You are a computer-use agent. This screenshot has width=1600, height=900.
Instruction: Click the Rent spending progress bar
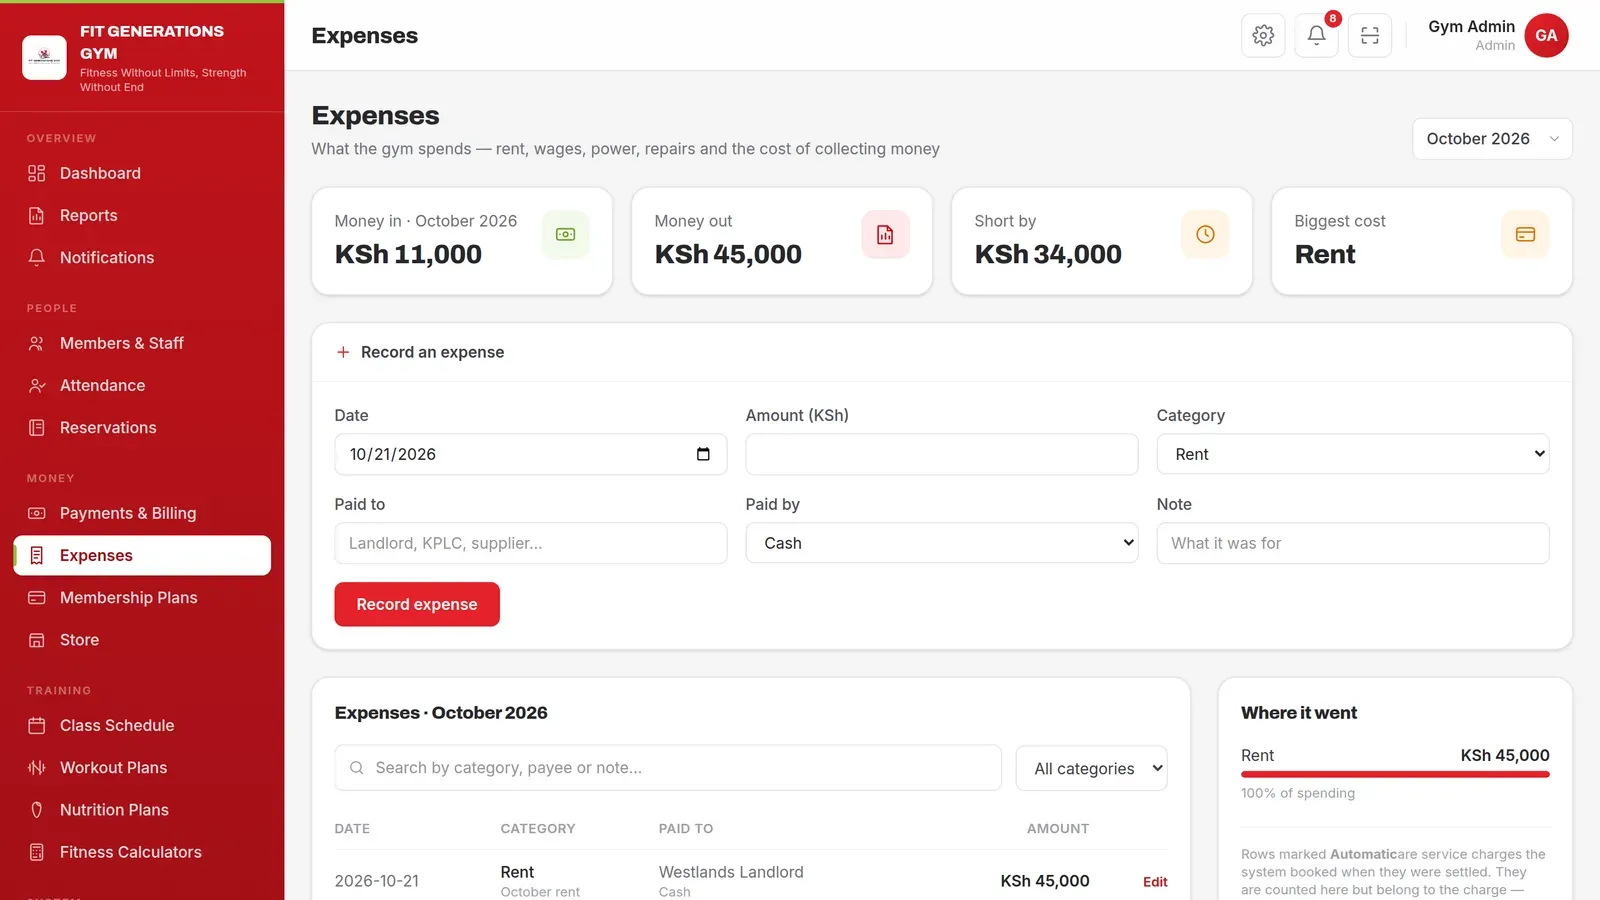[x=1395, y=774]
